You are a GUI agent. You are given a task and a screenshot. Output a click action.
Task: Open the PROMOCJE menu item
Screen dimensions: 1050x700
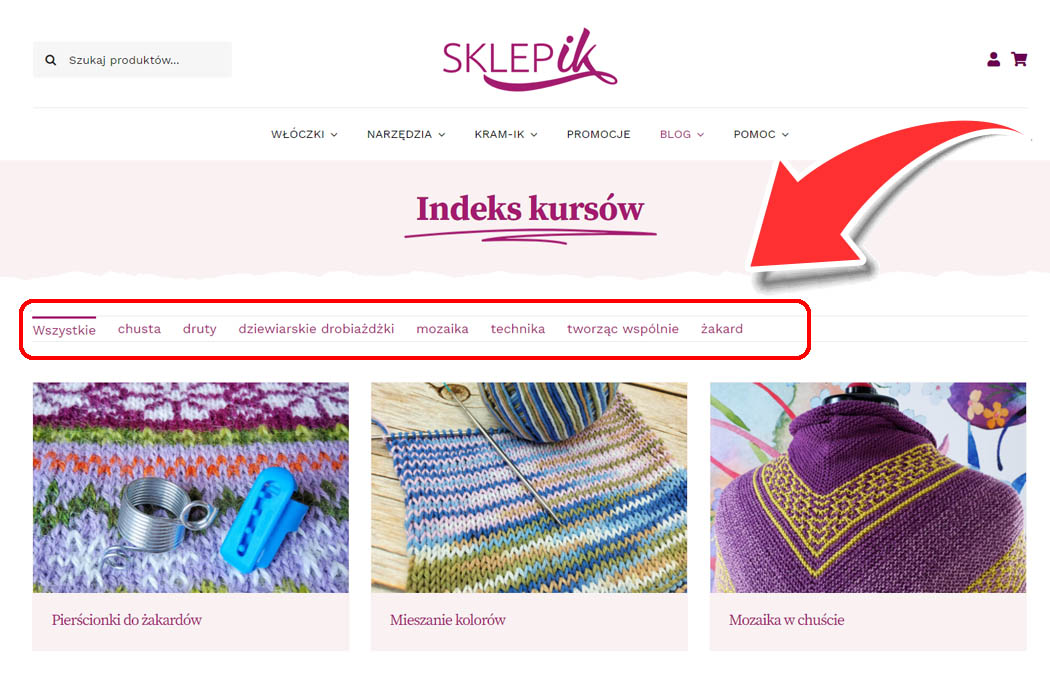599,134
